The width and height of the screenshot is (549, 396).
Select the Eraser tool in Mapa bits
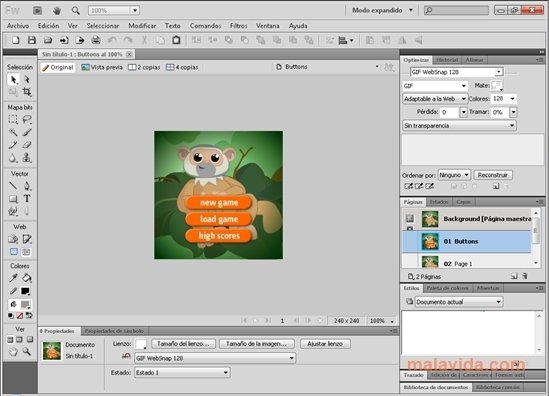pyautogui.click(x=27, y=145)
